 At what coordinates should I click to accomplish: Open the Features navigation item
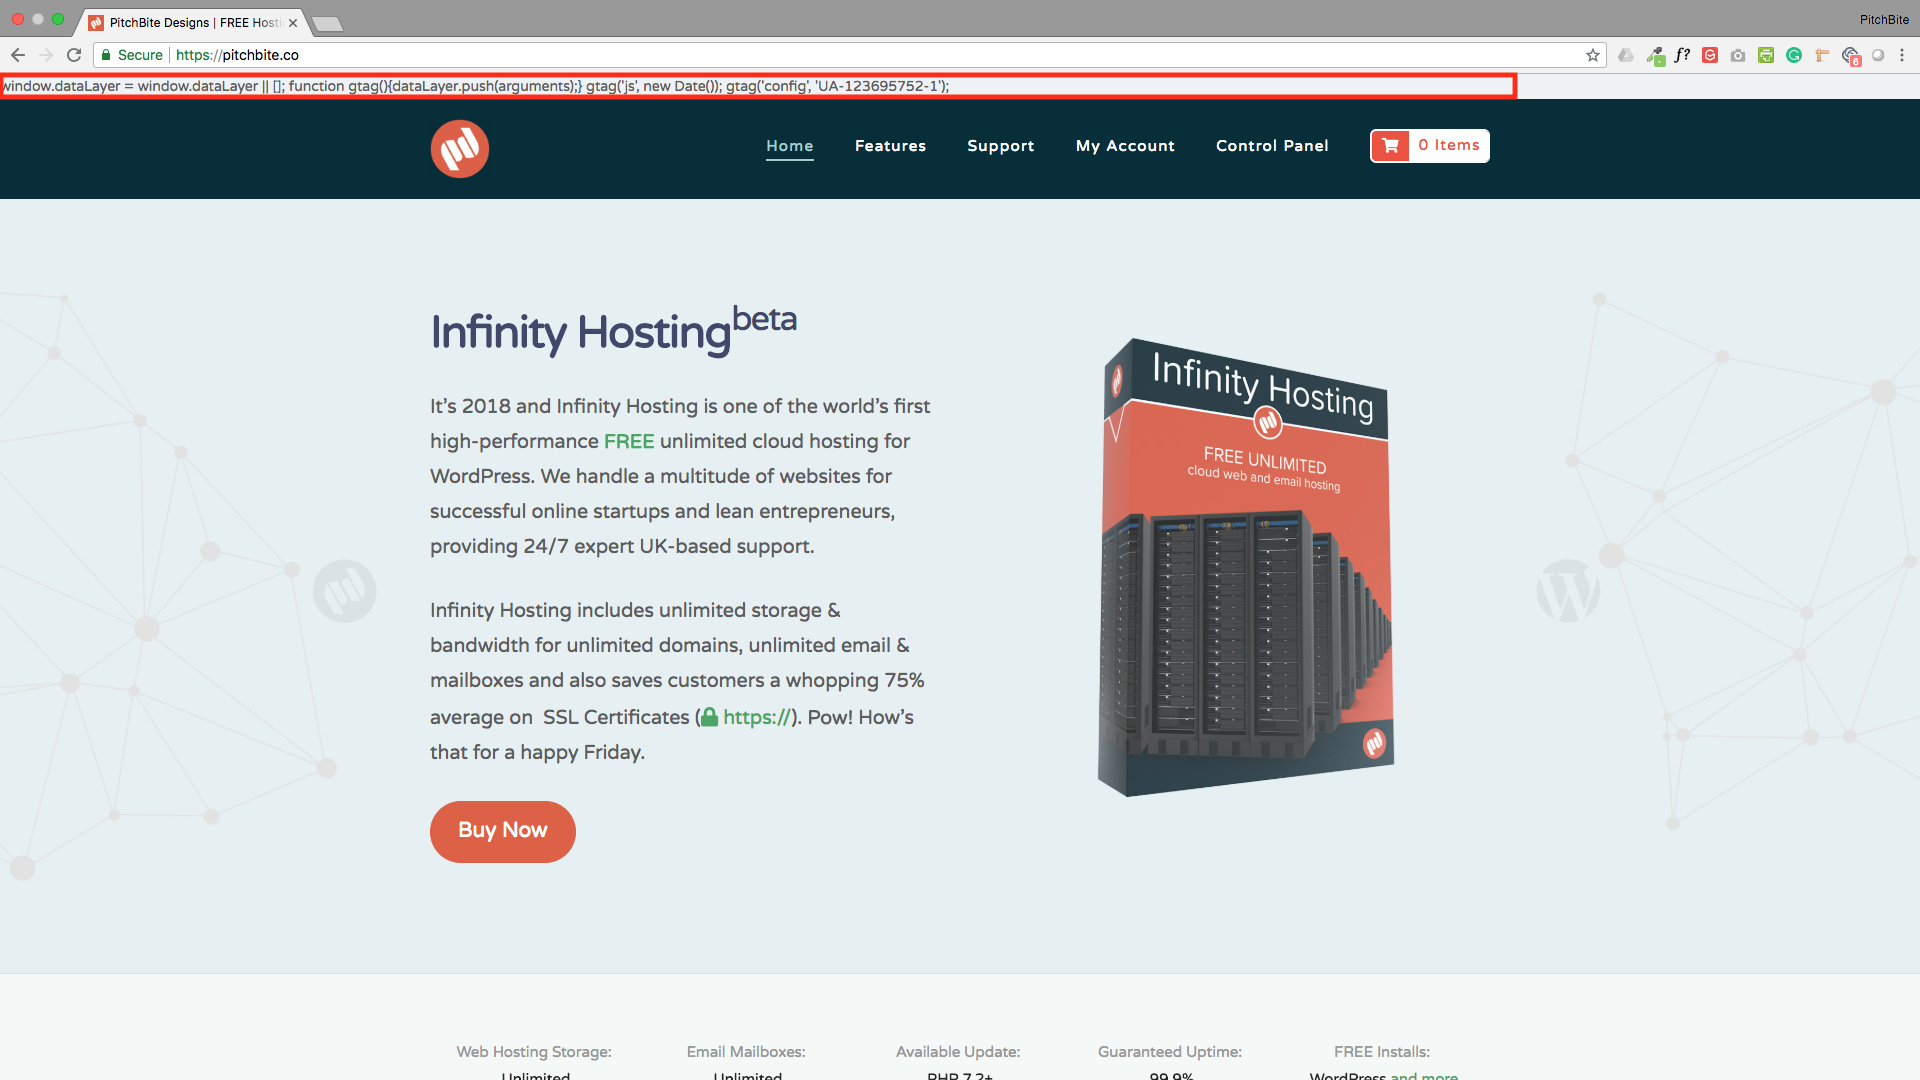click(x=890, y=146)
